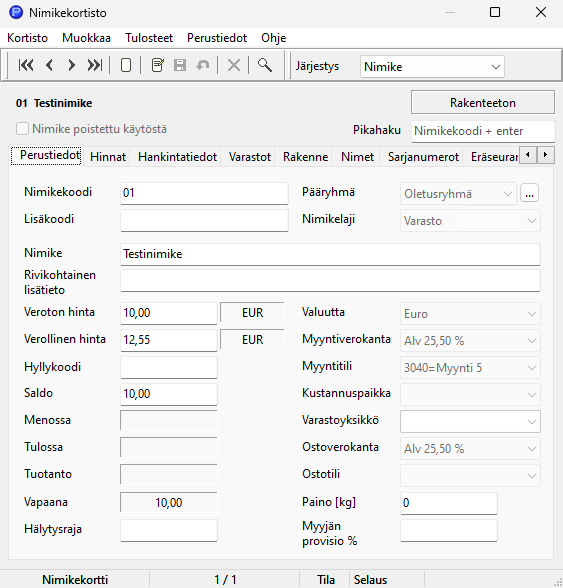Screen dimensions: 563x588
Task: Click the Vapaana 10,00 value
Action: pos(168,502)
